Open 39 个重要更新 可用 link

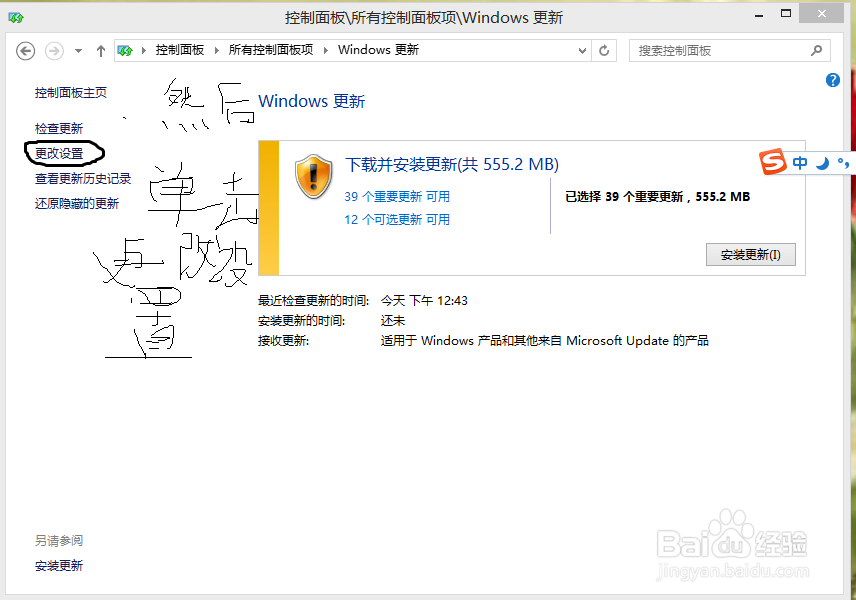click(397, 197)
